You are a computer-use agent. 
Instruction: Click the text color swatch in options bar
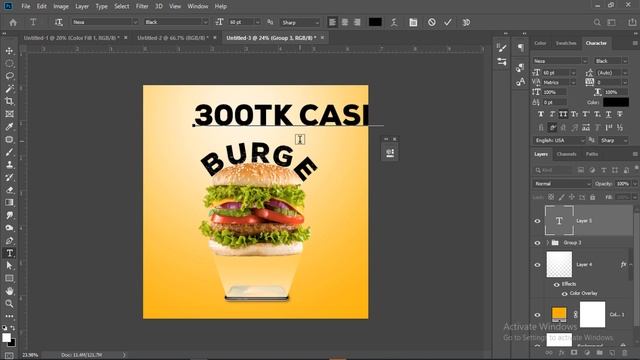tap(375, 22)
